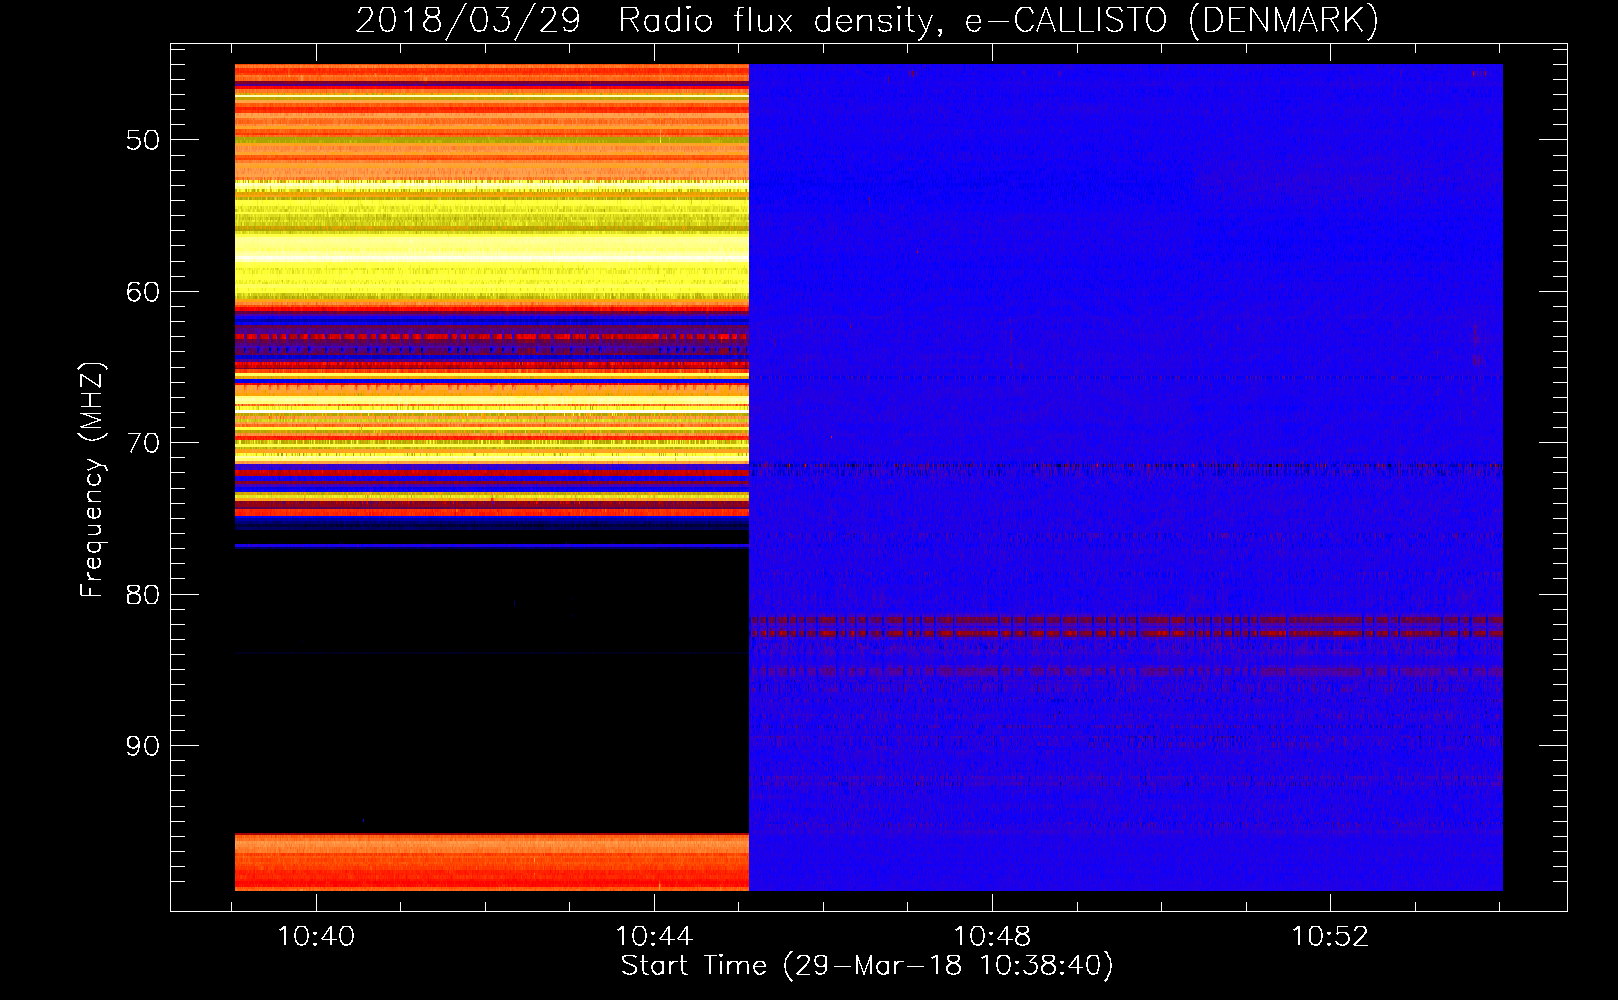Click the 90 MHz frequency tick label
The image size is (1618, 1000).
pos(143,746)
